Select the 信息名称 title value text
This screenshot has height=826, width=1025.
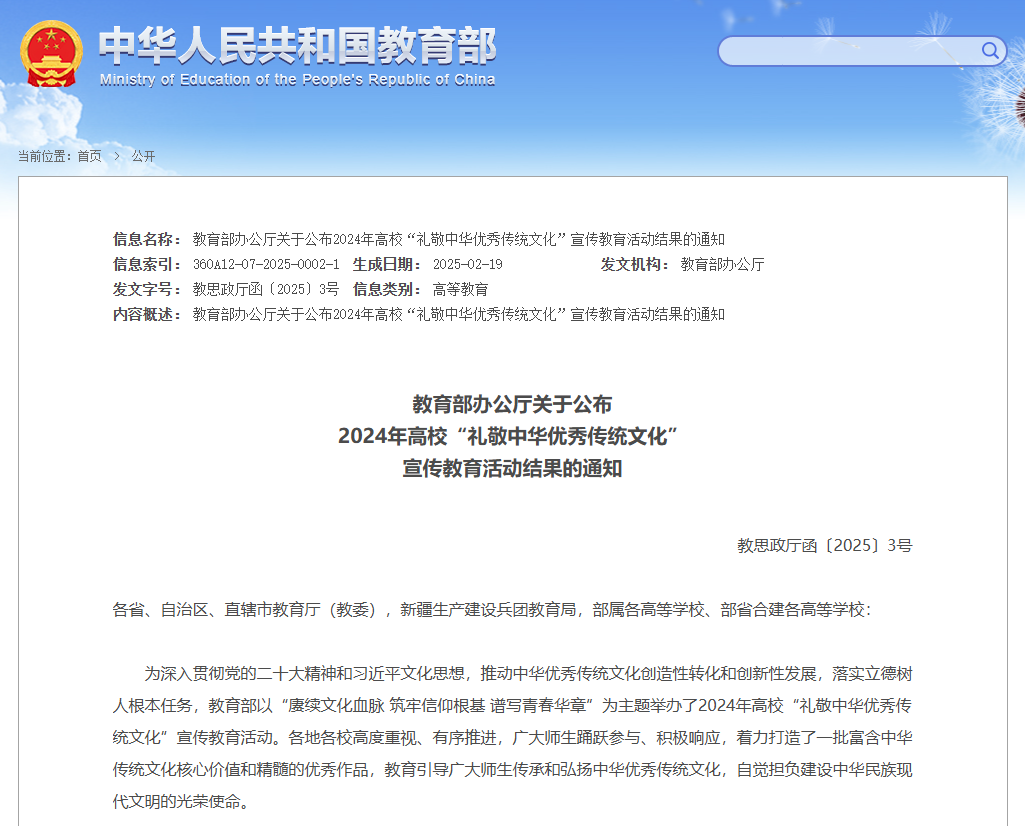click(x=458, y=239)
